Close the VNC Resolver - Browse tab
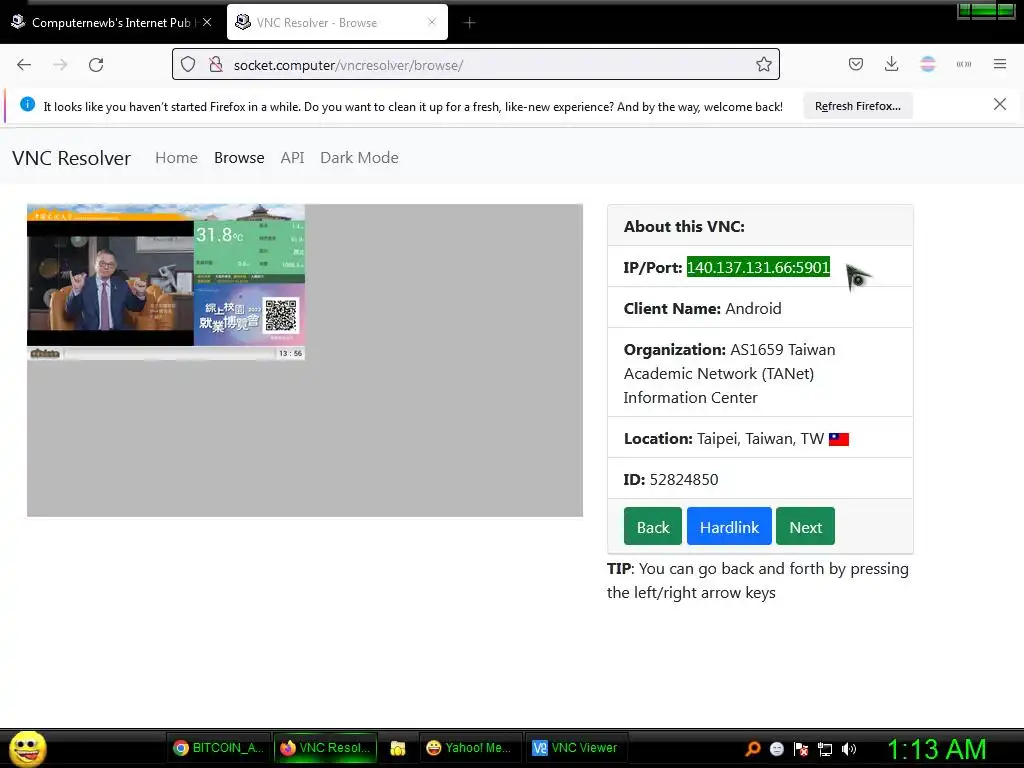This screenshot has width=1024, height=768. click(432, 22)
